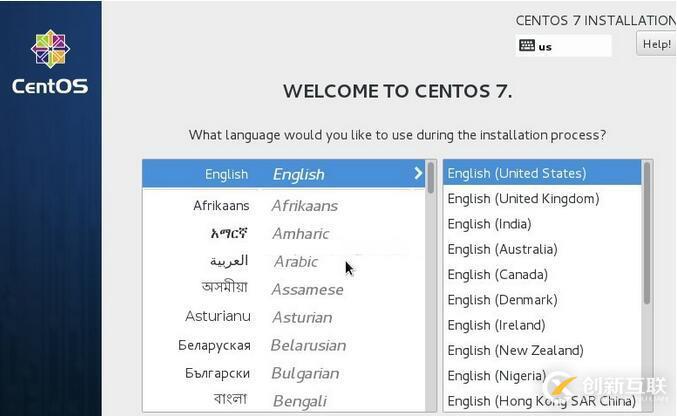The width and height of the screenshot is (677, 416).
Task: Select English in the language list
Action: coord(284,174)
